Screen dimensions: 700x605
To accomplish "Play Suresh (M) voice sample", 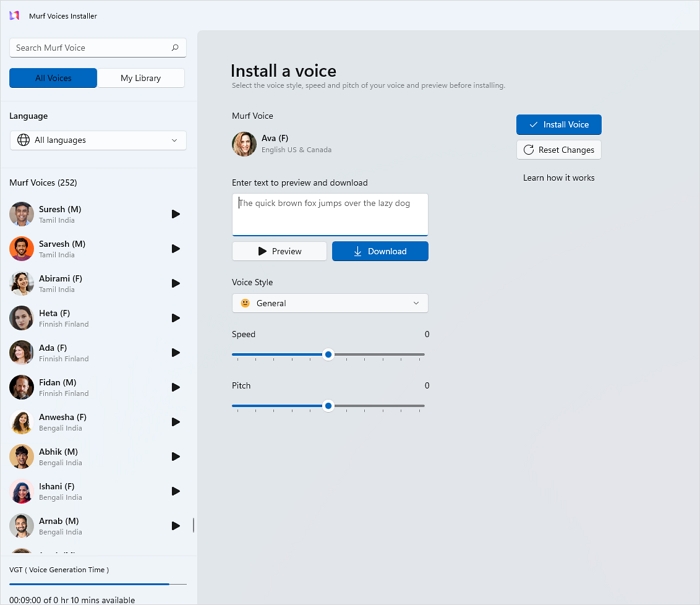I will [176, 214].
